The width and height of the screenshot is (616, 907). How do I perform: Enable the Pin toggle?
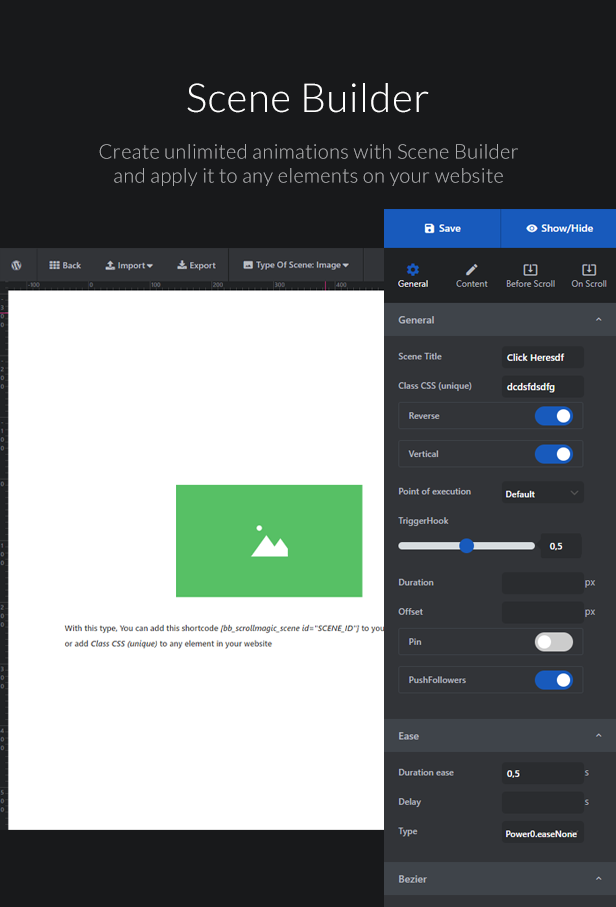point(554,642)
